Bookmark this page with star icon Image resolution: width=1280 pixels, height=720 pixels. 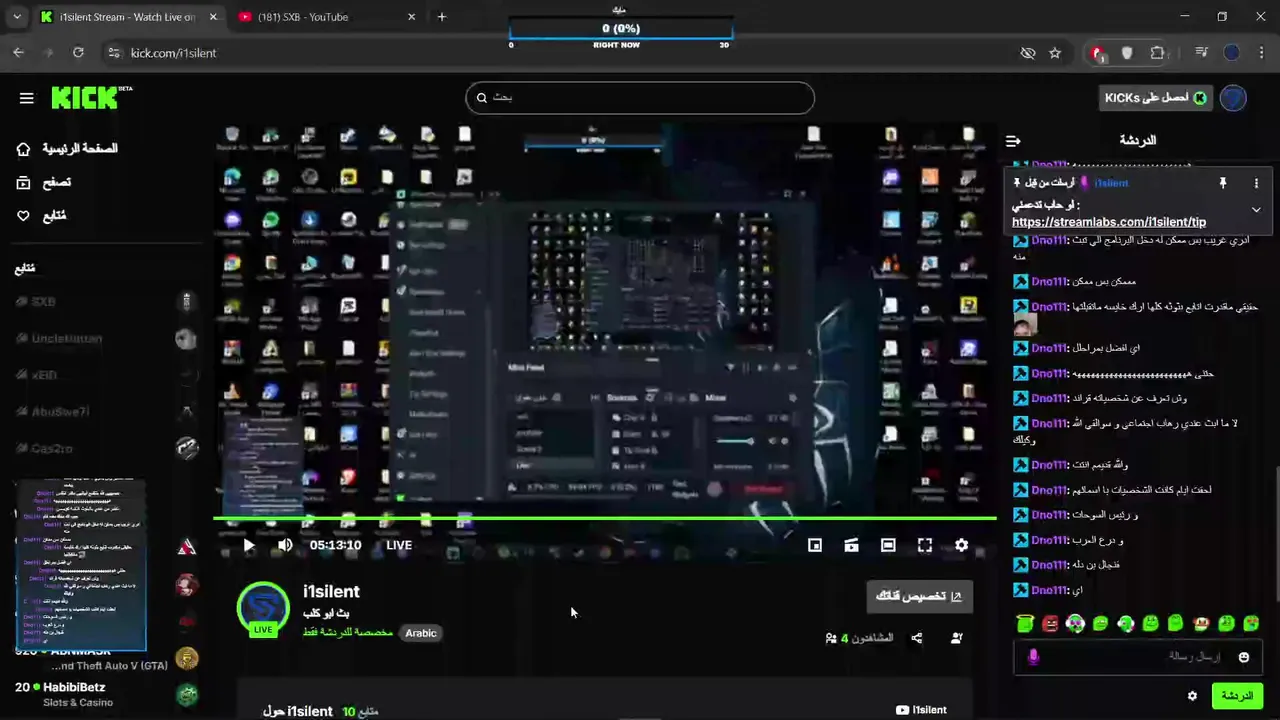(x=1055, y=53)
